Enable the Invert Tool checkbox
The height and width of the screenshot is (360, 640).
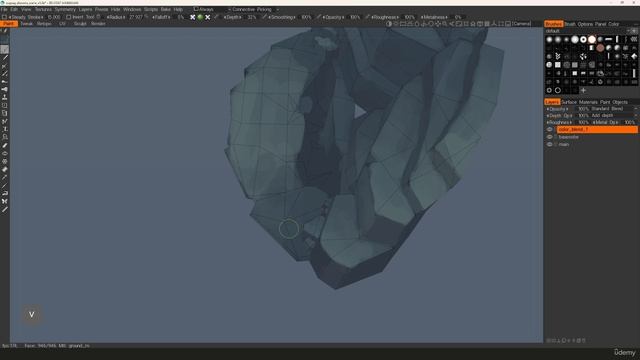tap(69, 17)
